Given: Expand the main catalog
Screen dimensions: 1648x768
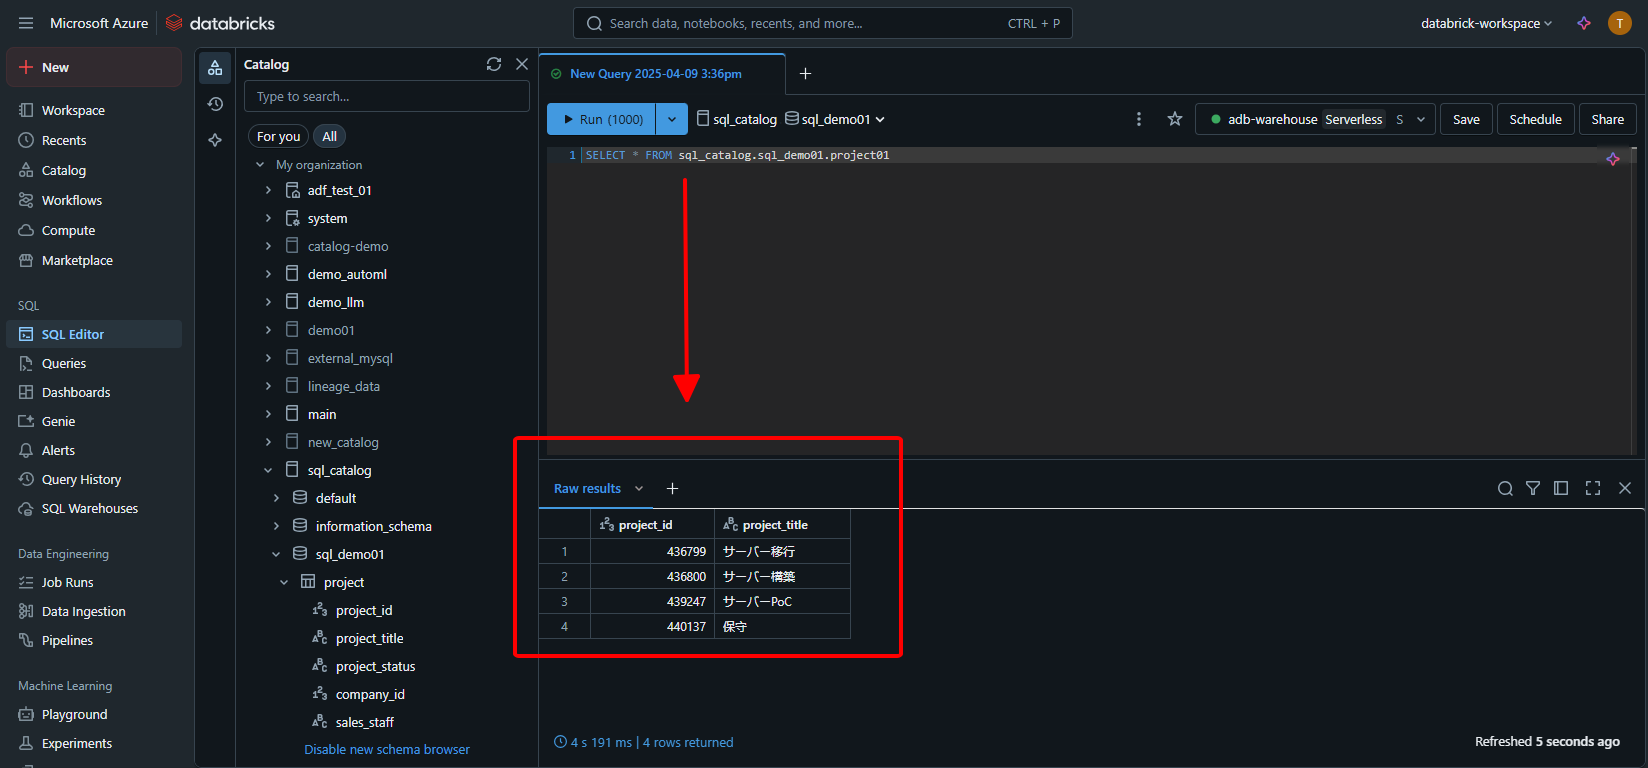Looking at the screenshot, I should click(268, 414).
